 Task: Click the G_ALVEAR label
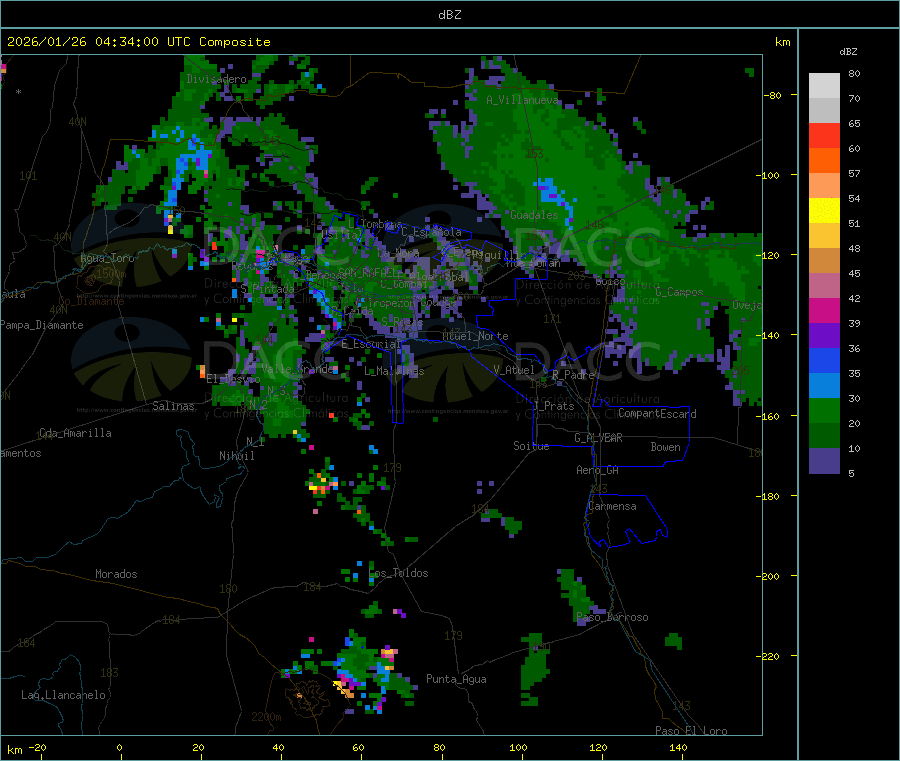coord(598,438)
